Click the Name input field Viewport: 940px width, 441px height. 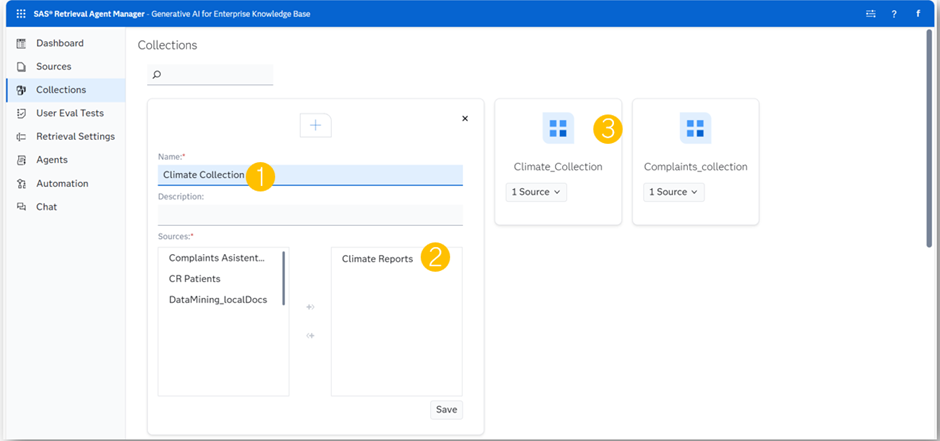[310, 175]
